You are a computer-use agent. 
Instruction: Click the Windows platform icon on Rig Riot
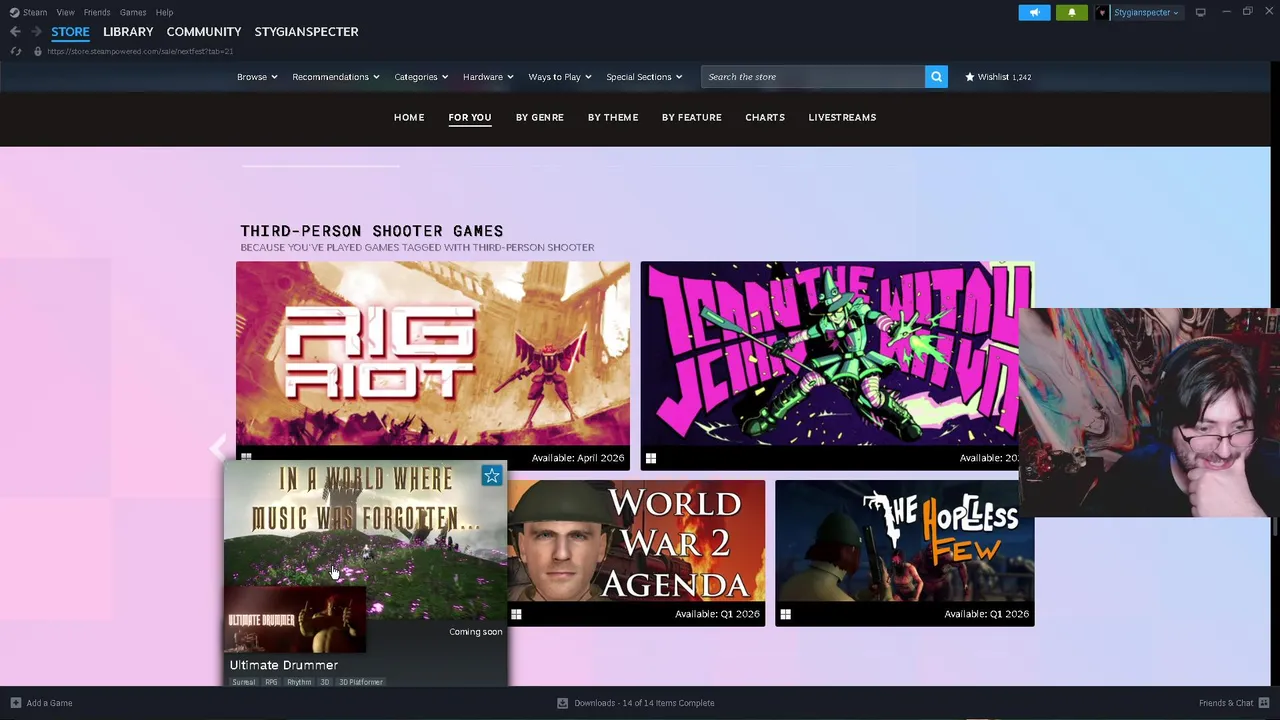coord(246,458)
